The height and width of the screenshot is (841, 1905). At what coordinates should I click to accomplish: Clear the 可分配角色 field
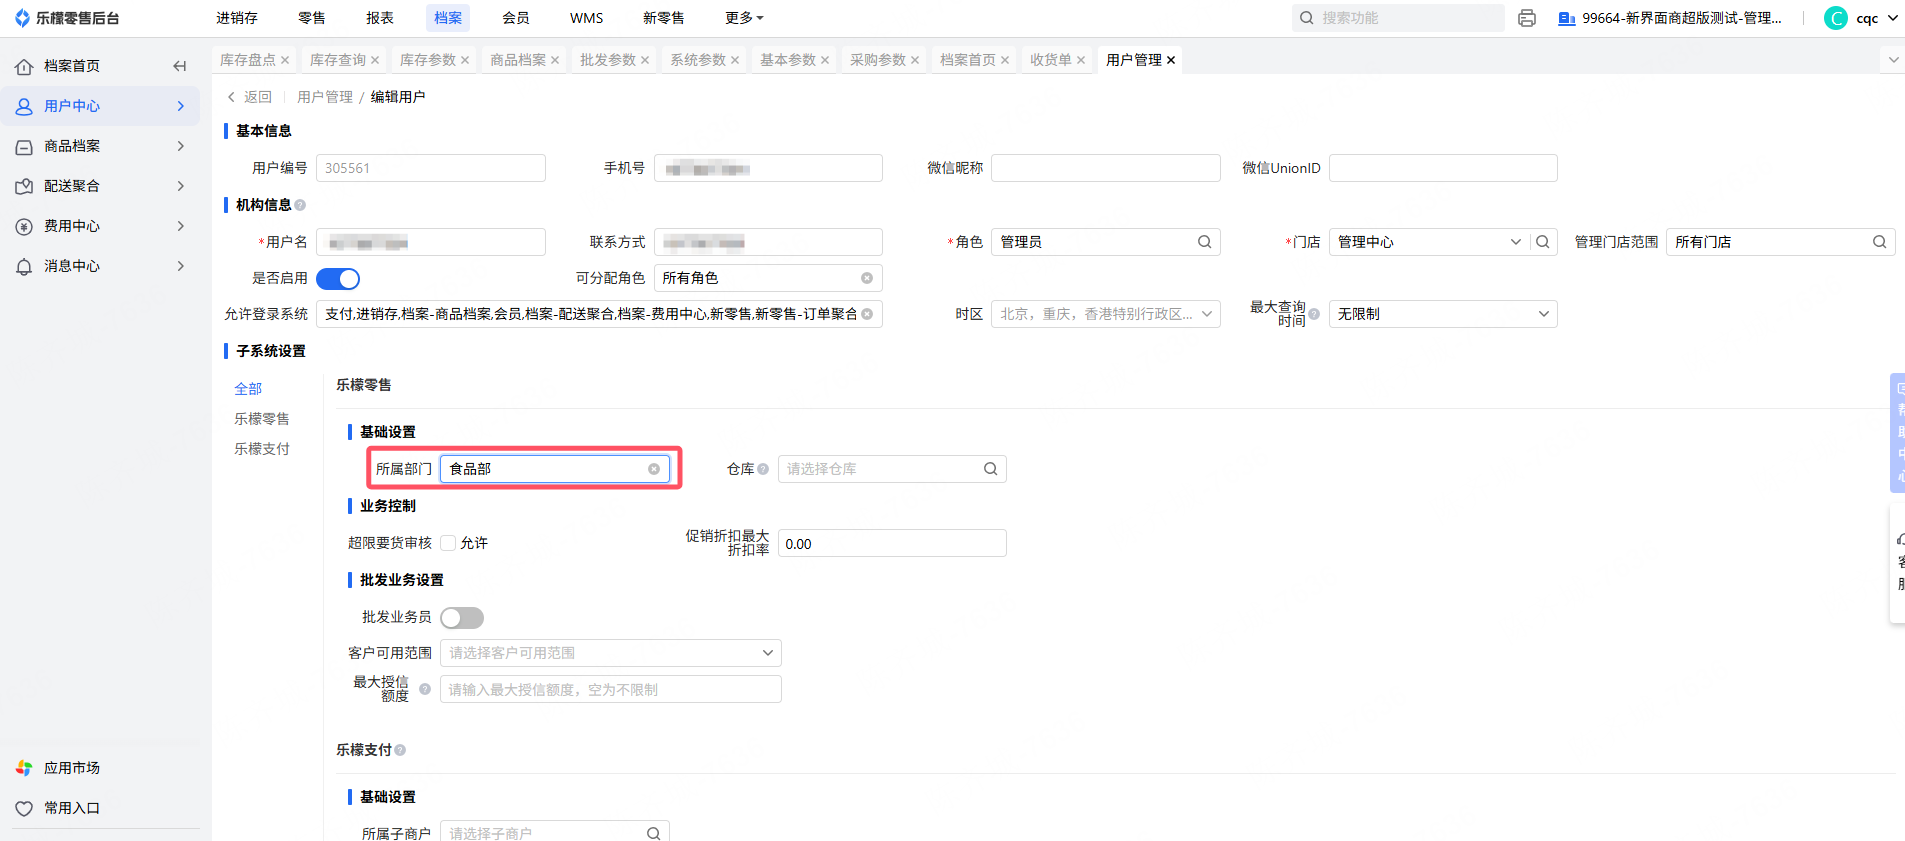(x=867, y=278)
